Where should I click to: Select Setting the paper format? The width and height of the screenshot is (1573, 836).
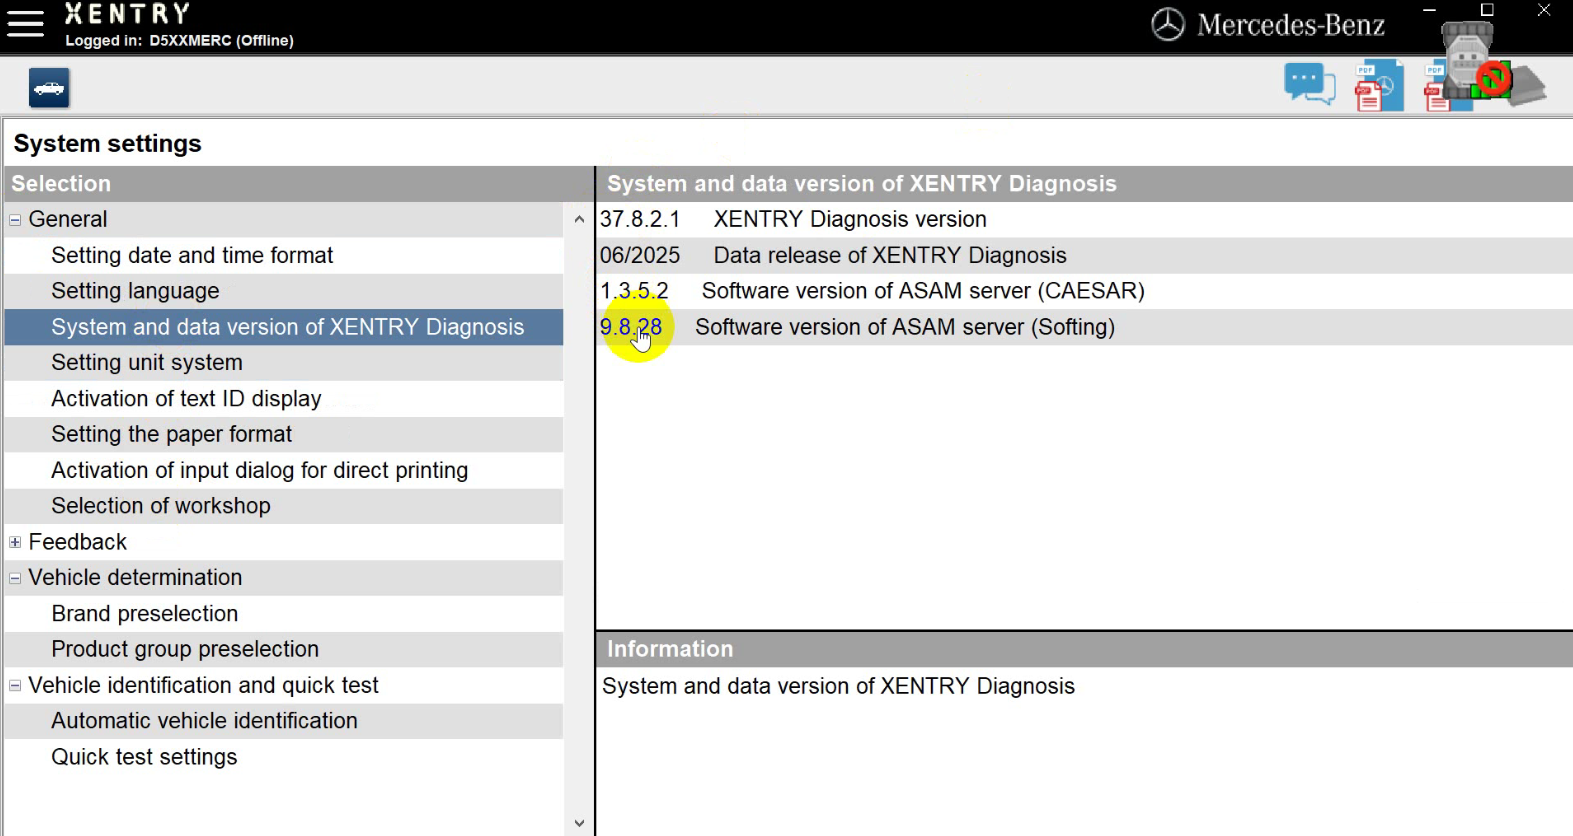pos(284,435)
